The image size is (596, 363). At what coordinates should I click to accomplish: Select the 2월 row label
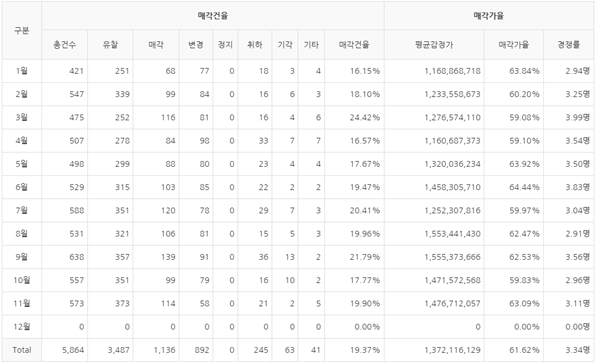click(22, 94)
